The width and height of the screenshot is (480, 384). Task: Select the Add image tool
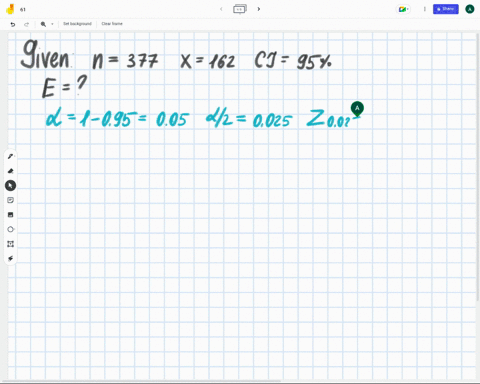[10, 215]
